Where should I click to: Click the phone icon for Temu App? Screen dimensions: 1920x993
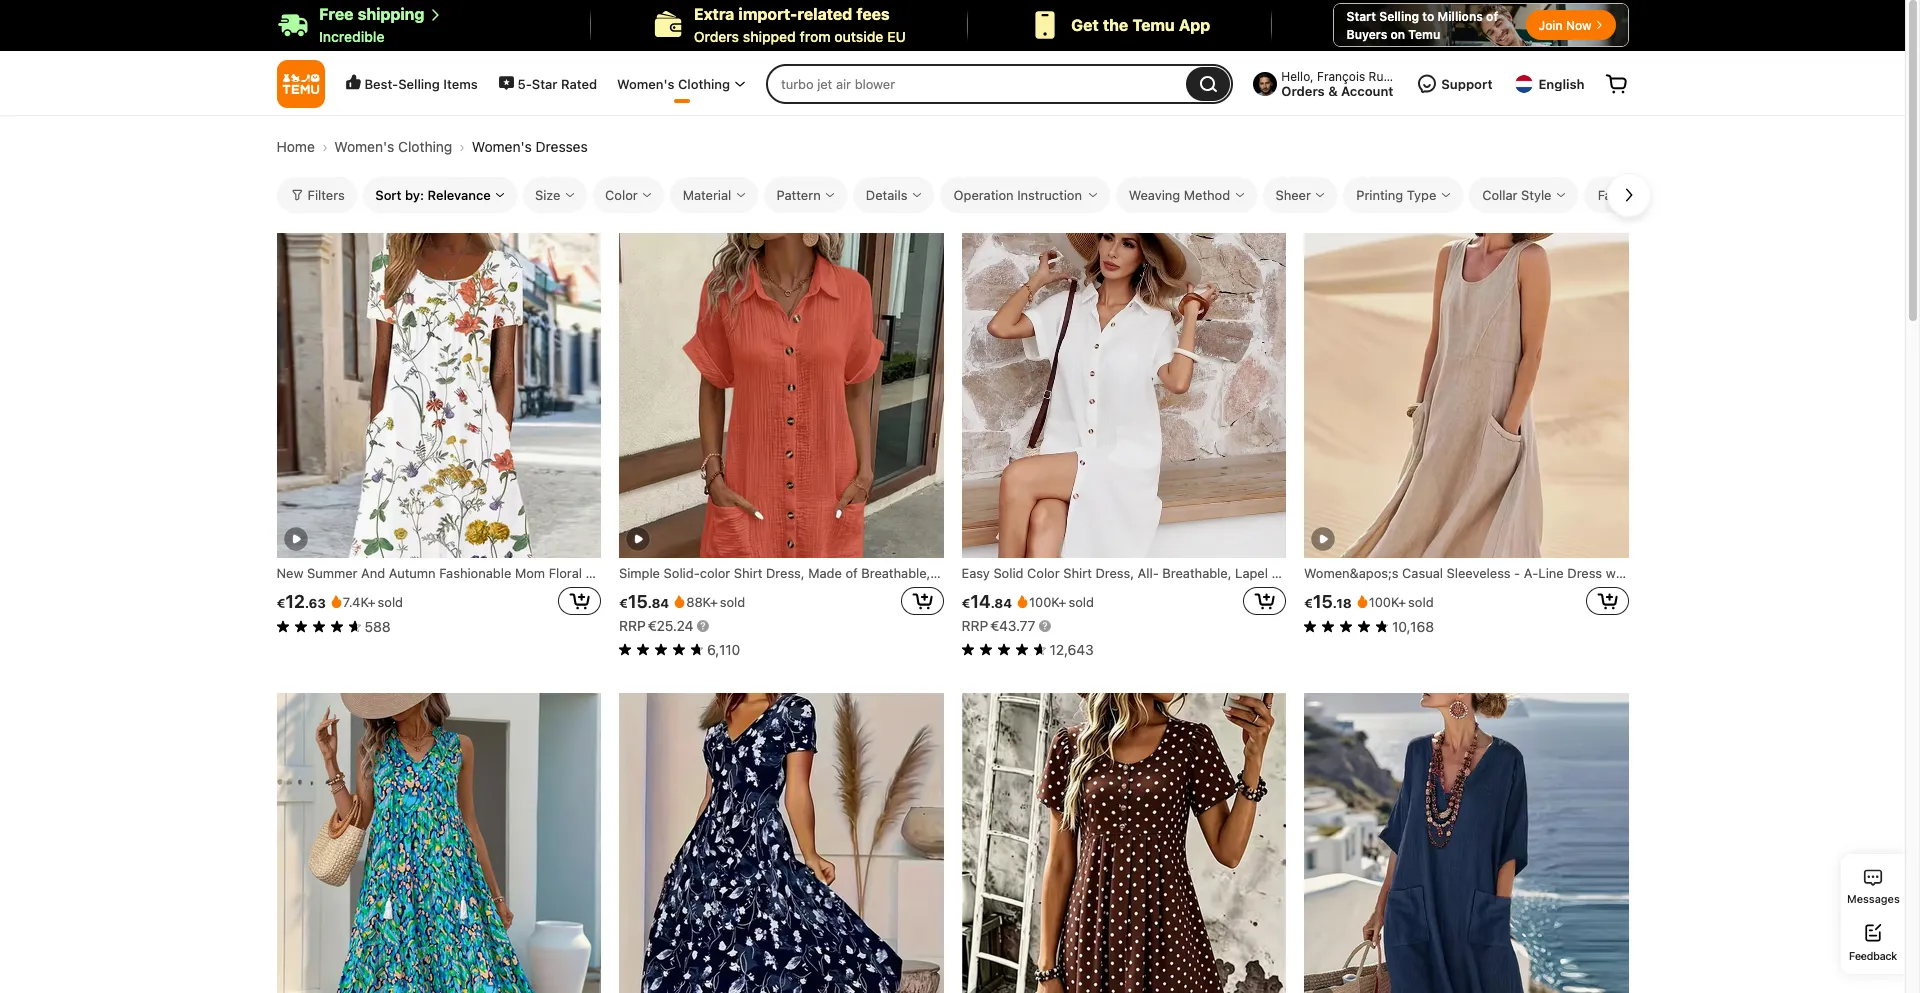click(1045, 25)
